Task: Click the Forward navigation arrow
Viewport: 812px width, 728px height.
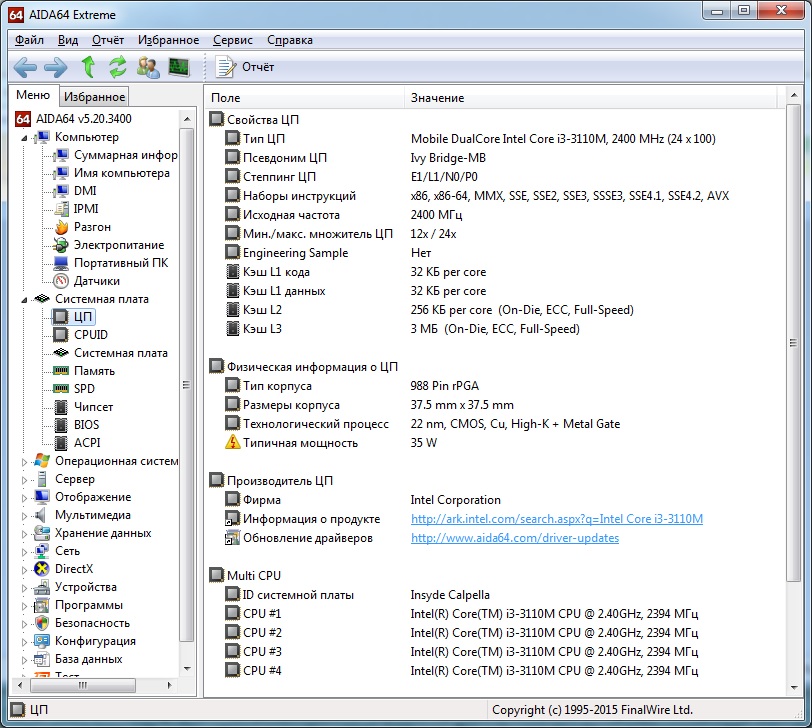Action: 55,67
